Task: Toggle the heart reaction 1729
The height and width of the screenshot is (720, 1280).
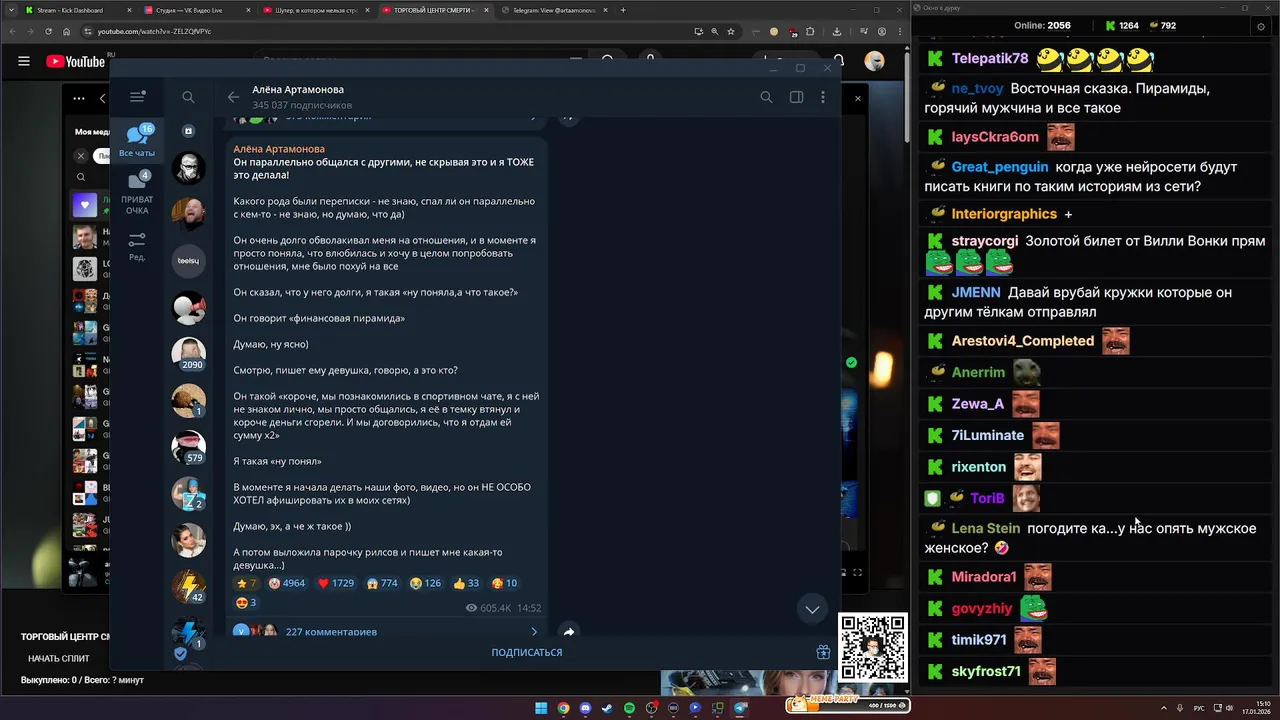Action: click(x=336, y=583)
